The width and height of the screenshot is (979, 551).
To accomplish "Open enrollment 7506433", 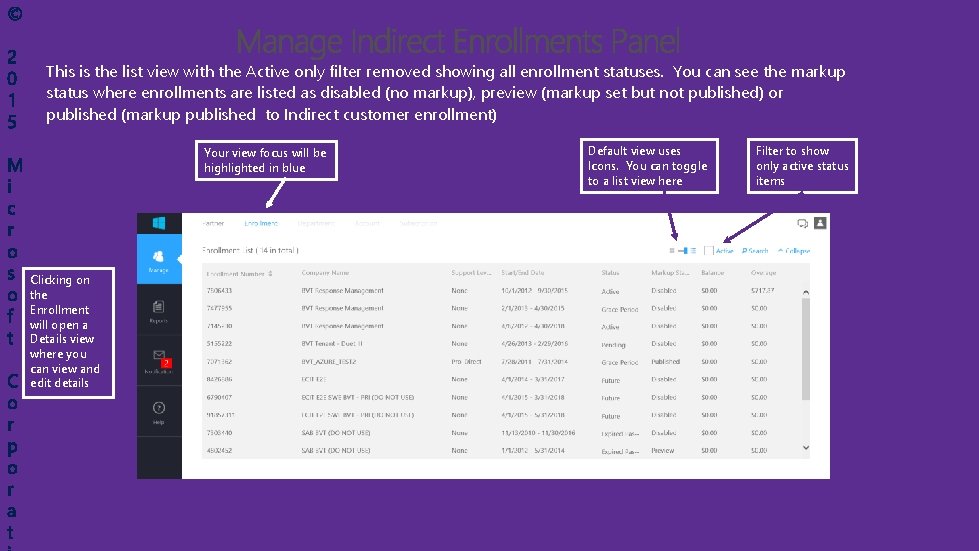I will (219, 291).
